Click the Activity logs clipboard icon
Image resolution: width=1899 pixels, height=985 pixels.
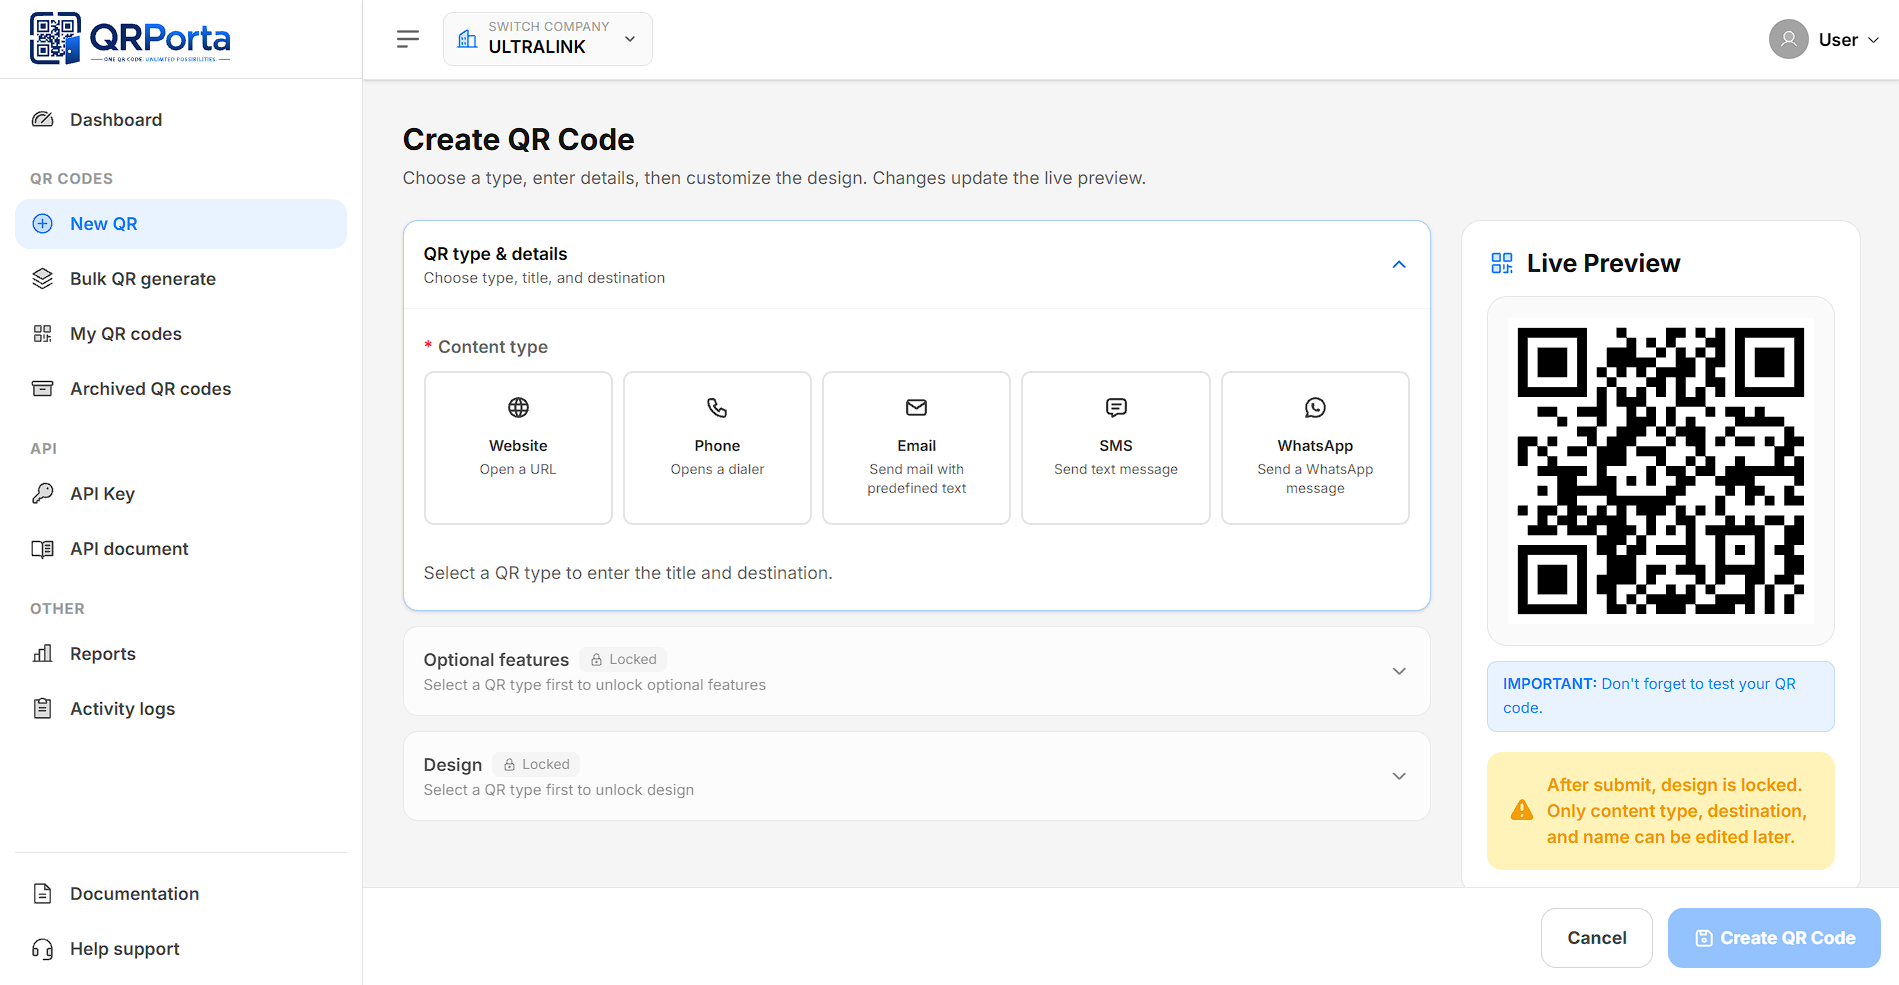pyautogui.click(x=42, y=709)
